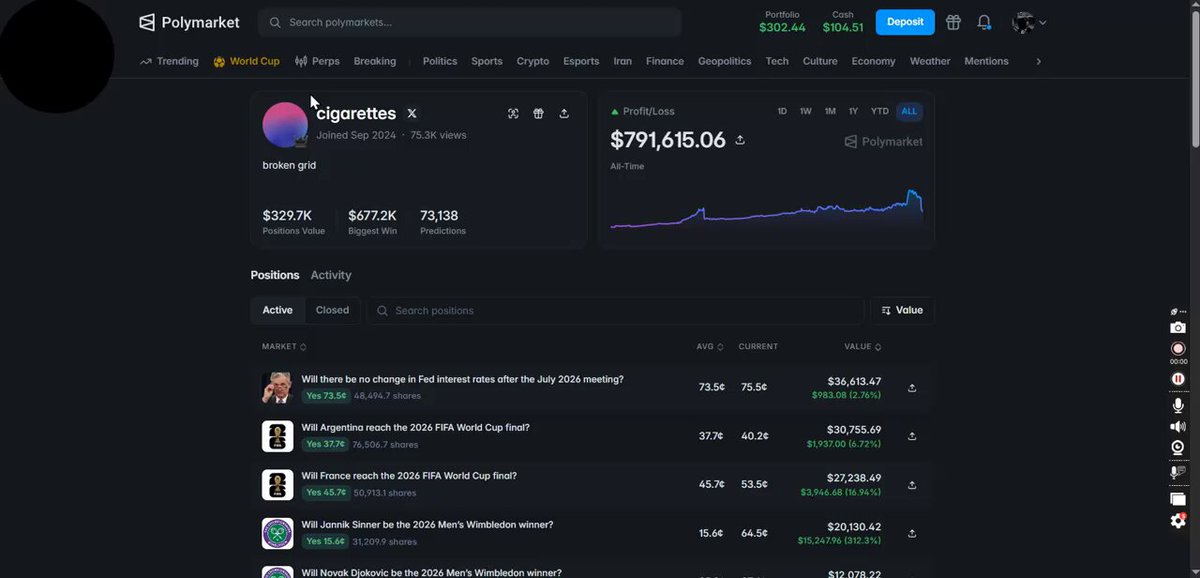1200x578 pixels.
Task: Select the YTD profit/loss range
Action: 880,112
